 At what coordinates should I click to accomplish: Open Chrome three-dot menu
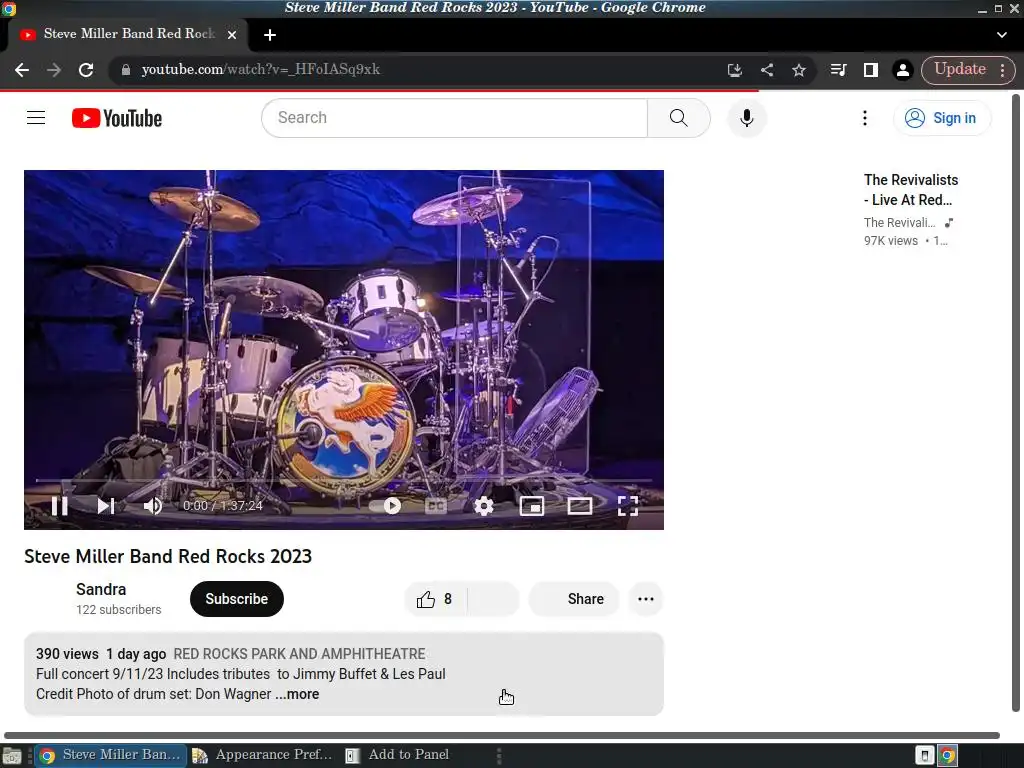(x=1002, y=70)
